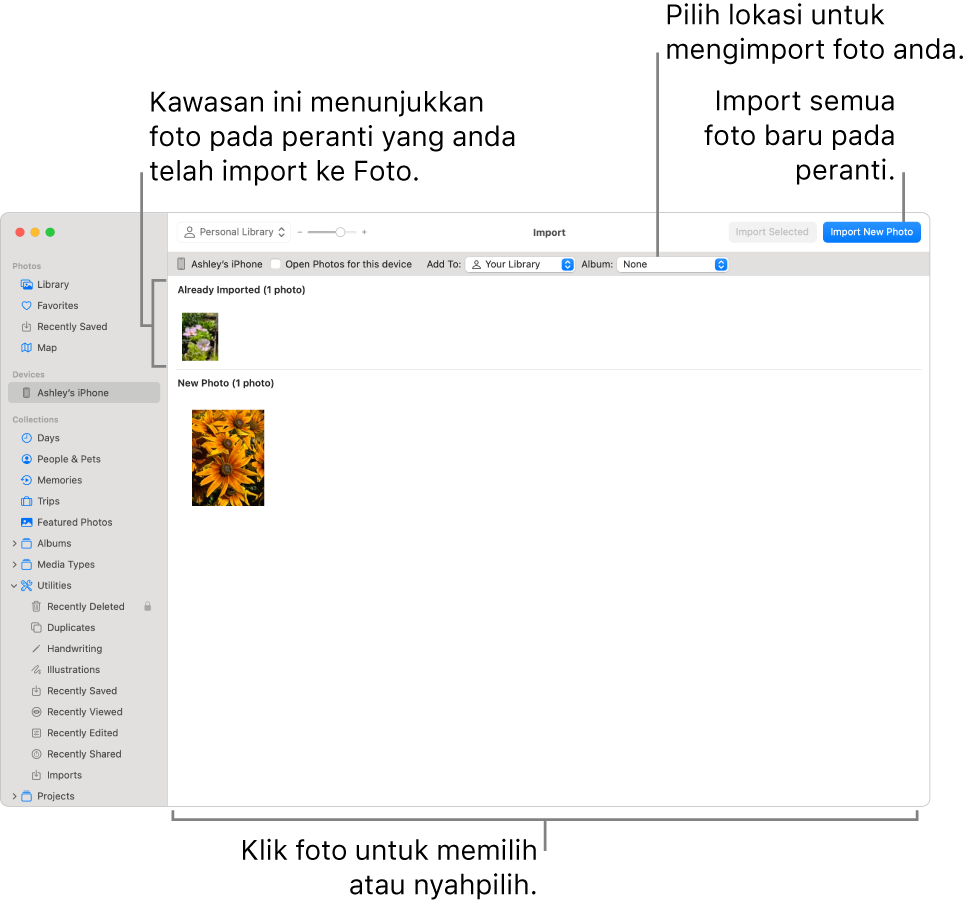Click the zoom slider thumb

tap(340, 232)
